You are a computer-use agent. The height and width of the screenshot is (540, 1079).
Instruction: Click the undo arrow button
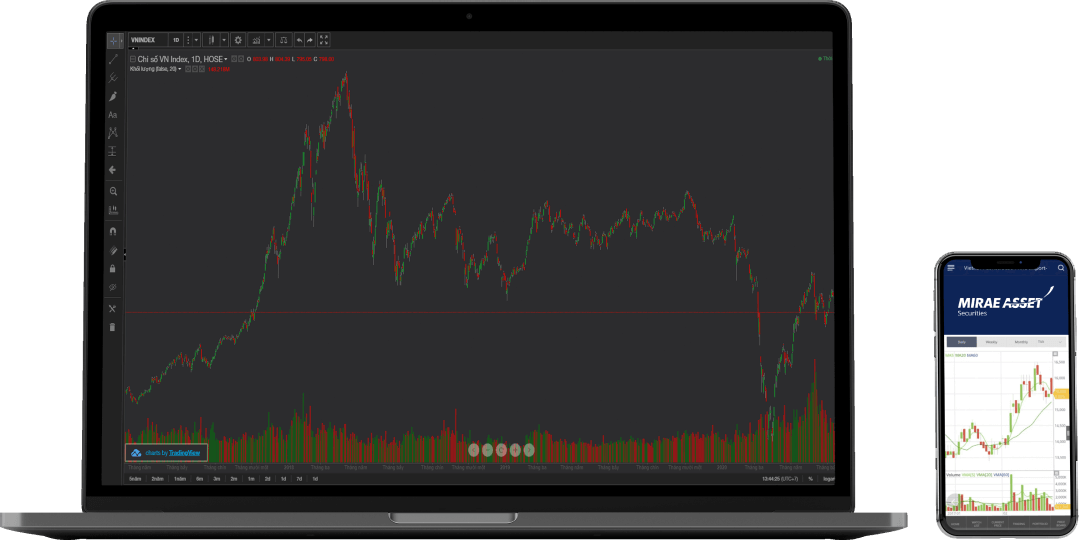point(299,40)
